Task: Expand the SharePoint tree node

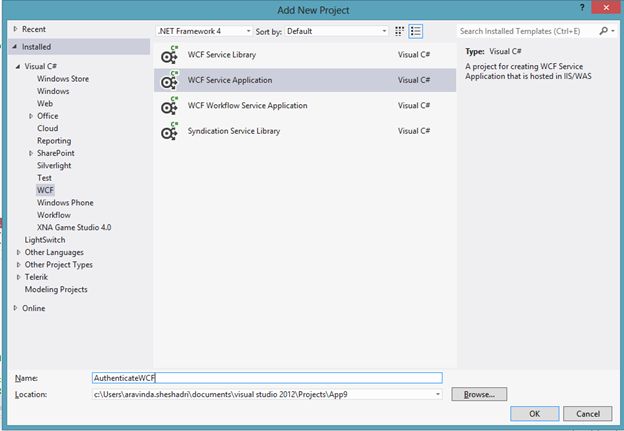Action: [31, 153]
